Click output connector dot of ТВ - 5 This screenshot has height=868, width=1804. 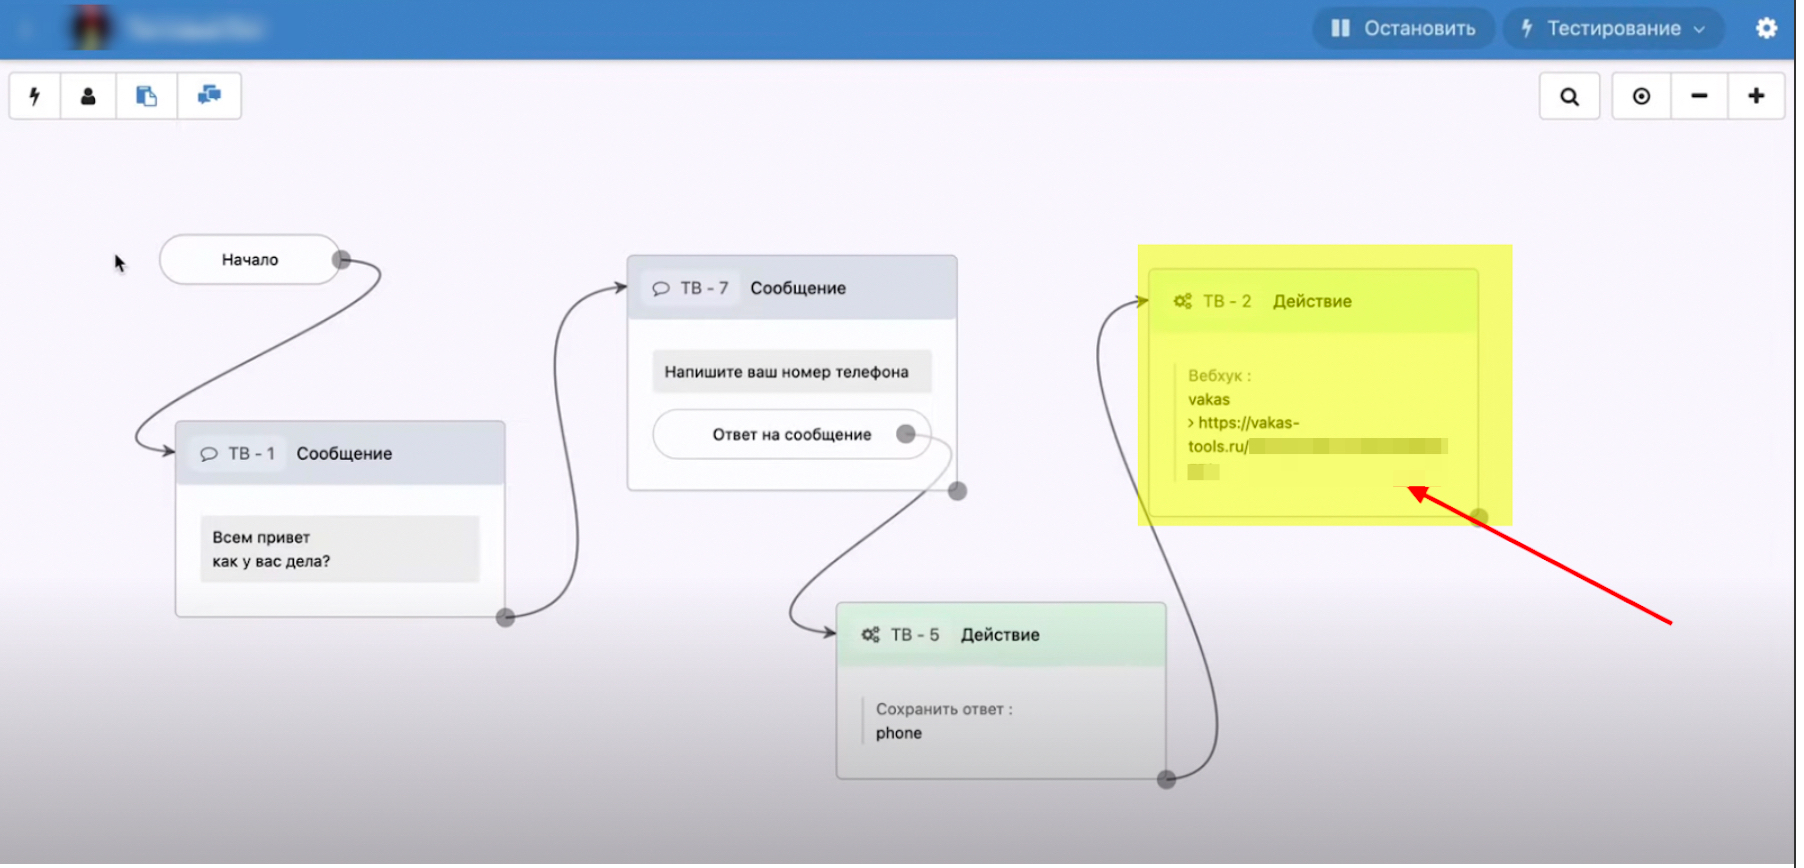click(x=1166, y=780)
